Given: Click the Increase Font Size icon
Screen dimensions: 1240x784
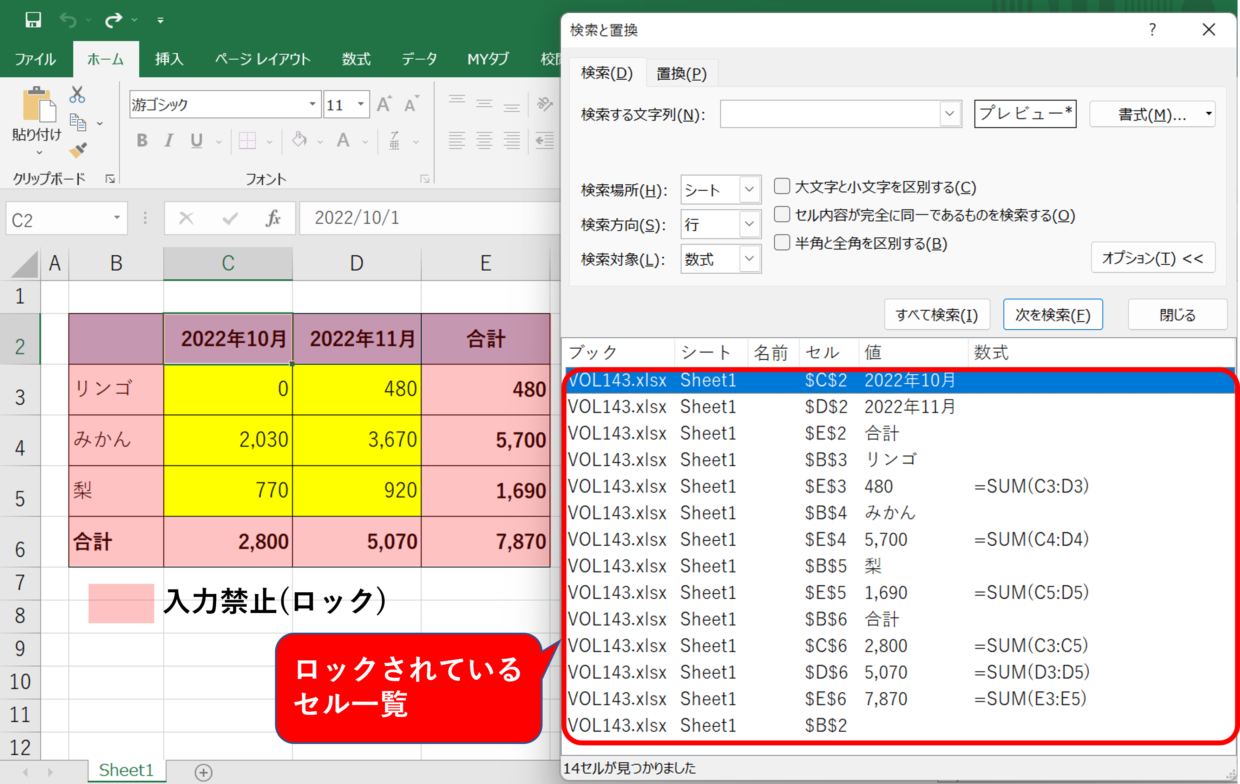Looking at the screenshot, I should click(386, 105).
